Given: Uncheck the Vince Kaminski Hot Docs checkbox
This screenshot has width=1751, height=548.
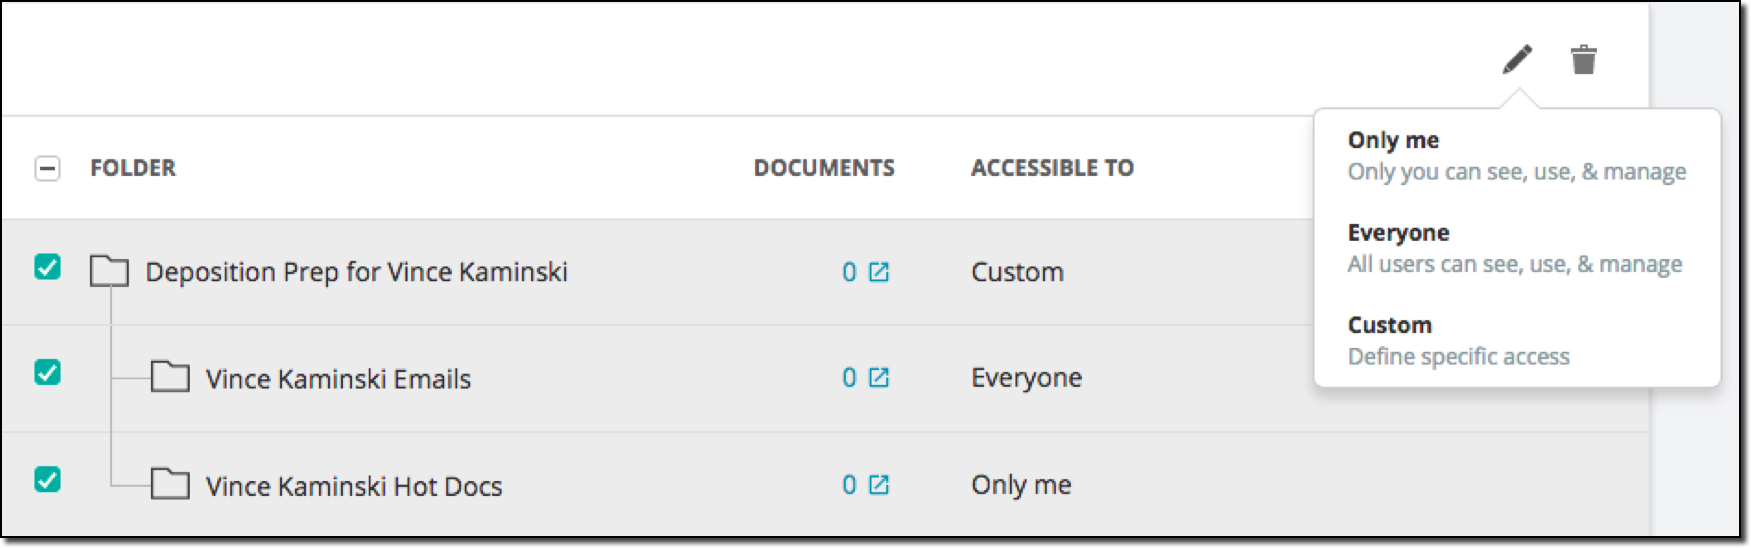Looking at the screenshot, I should pyautogui.click(x=47, y=479).
